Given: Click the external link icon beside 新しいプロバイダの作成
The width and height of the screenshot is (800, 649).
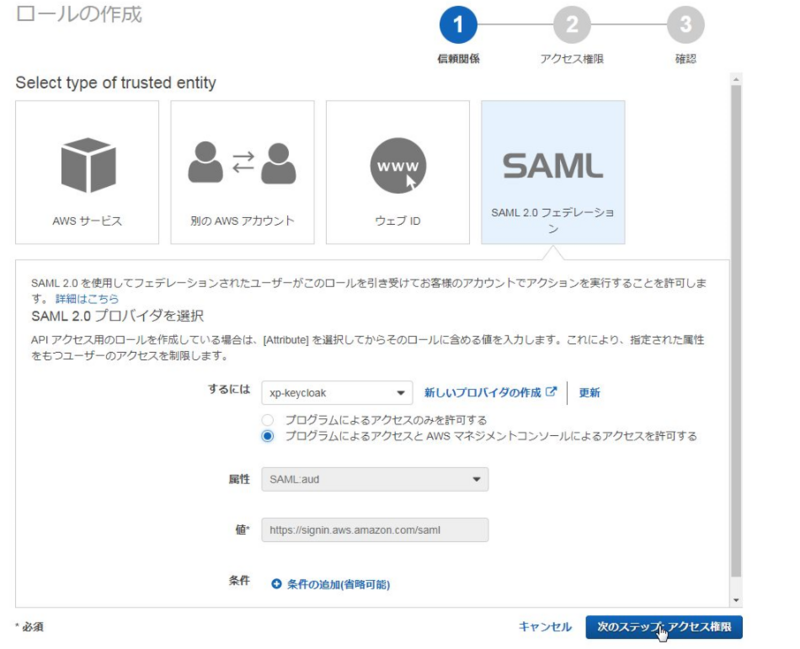Looking at the screenshot, I should pyautogui.click(x=551, y=392).
